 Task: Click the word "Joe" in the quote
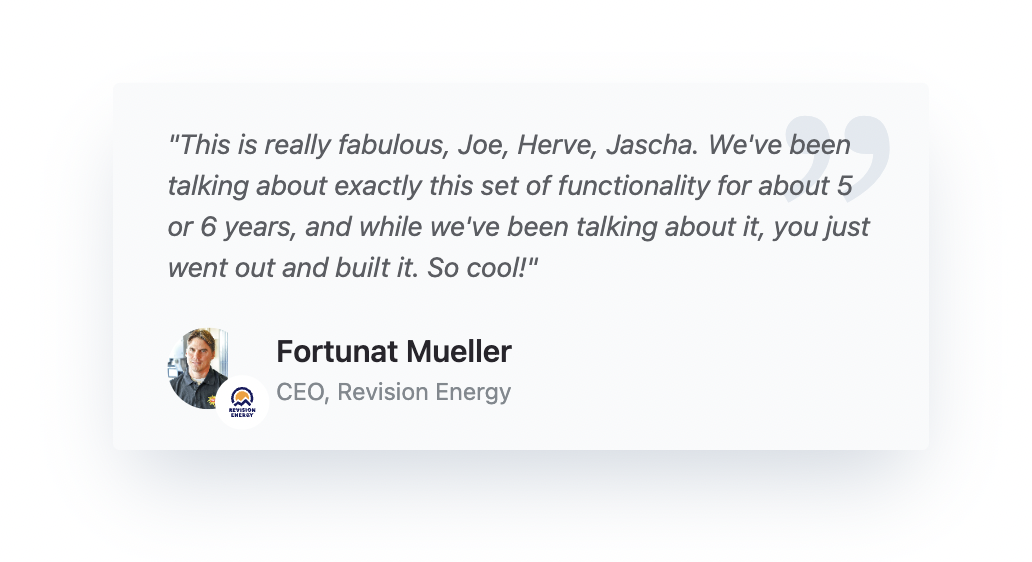click(x=481, y=144)
